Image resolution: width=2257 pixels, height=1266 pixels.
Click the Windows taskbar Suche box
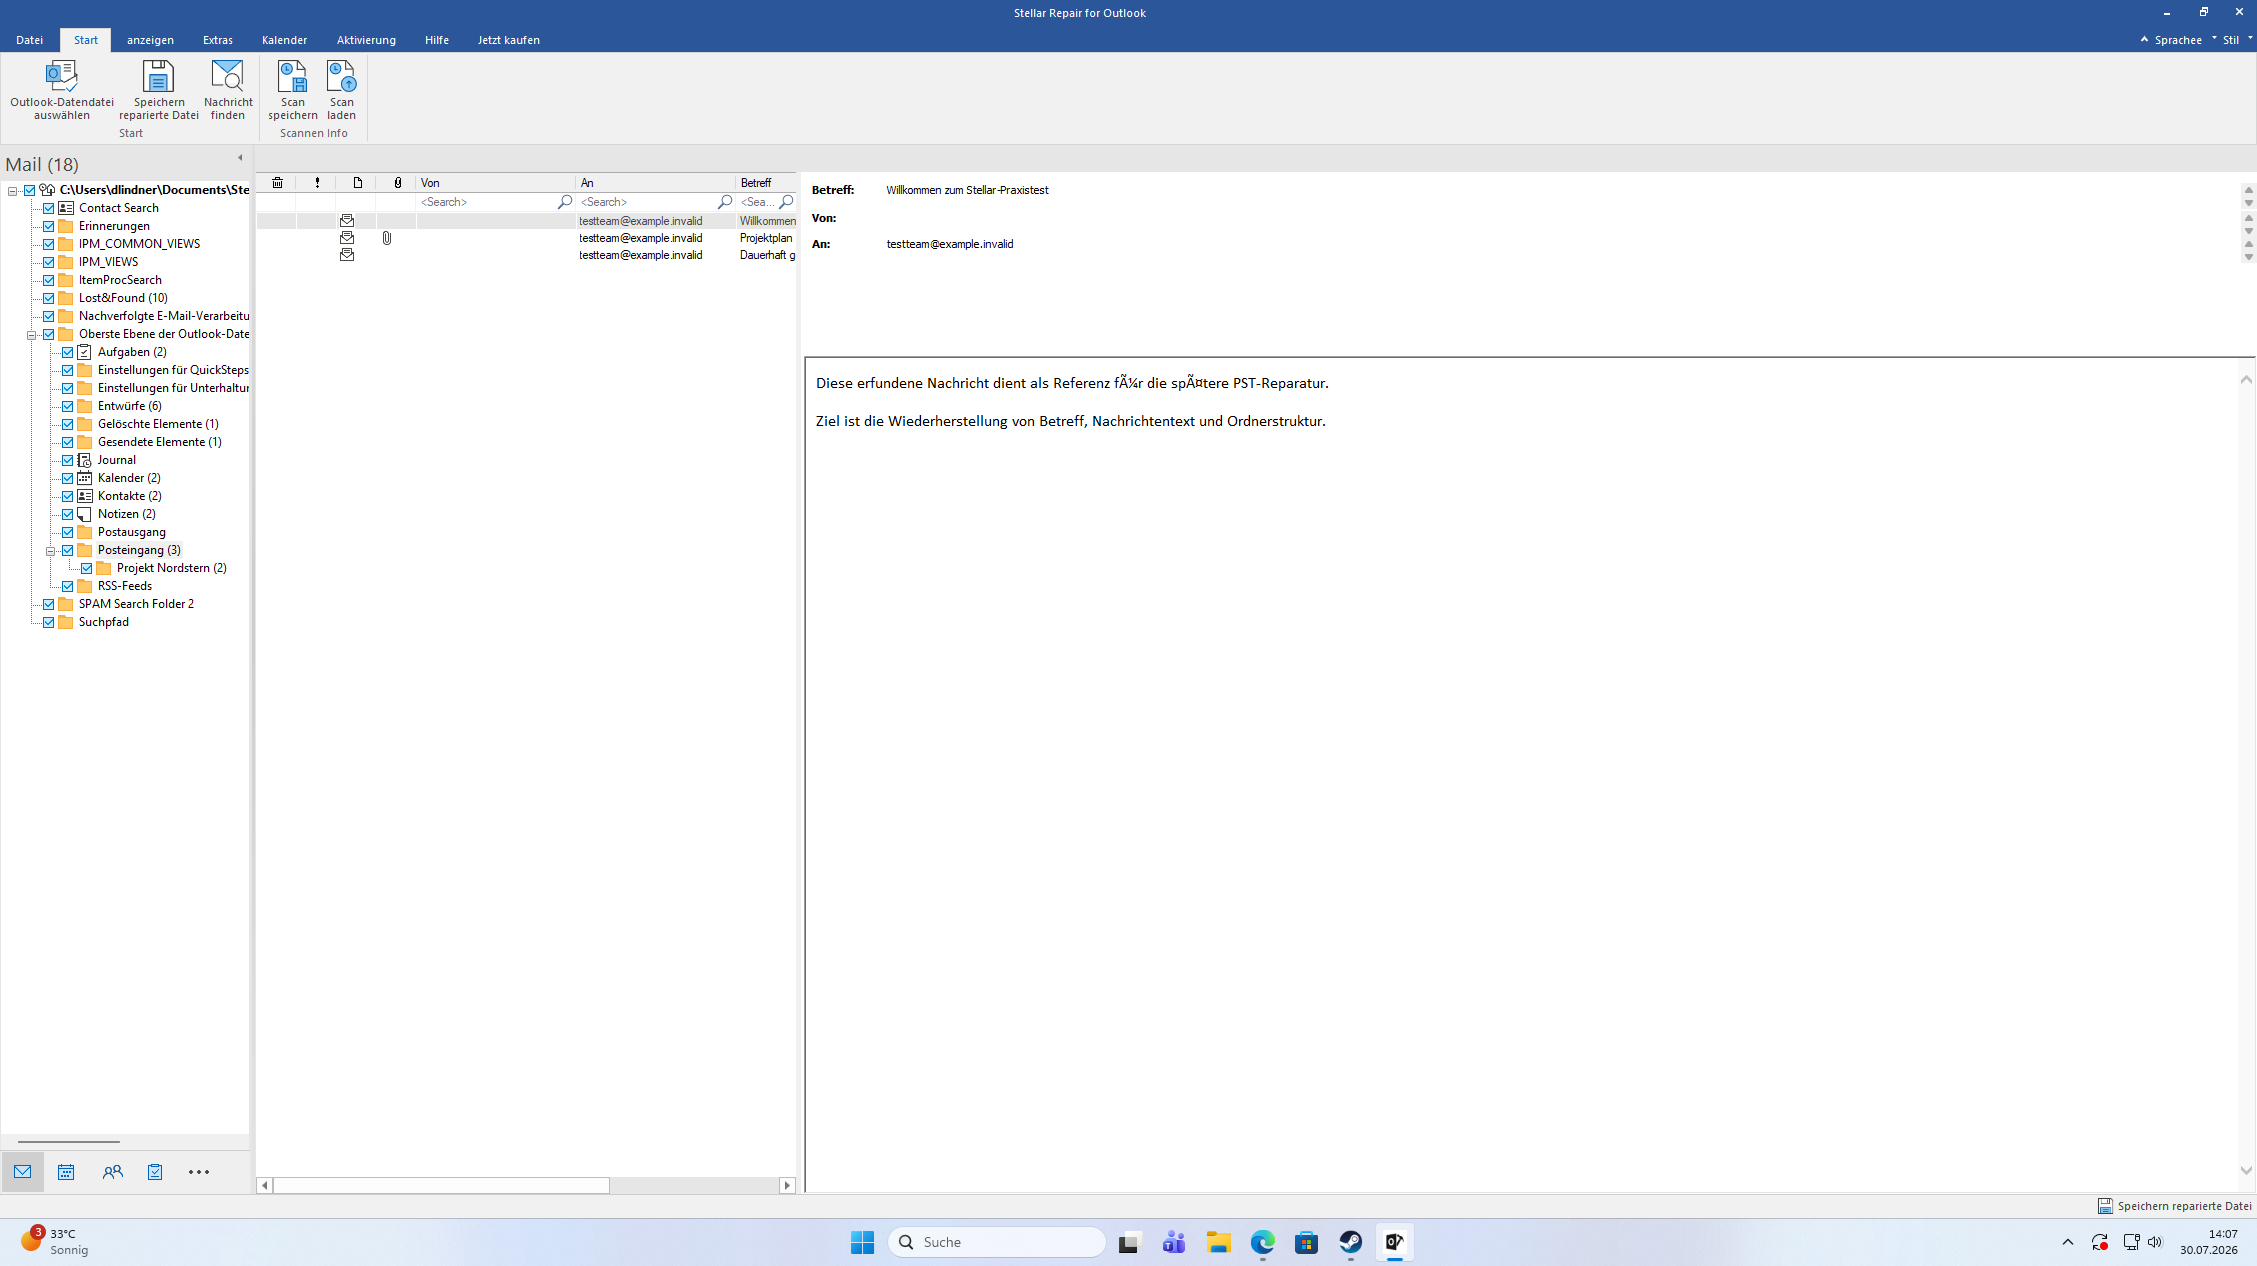point(996,1242)
